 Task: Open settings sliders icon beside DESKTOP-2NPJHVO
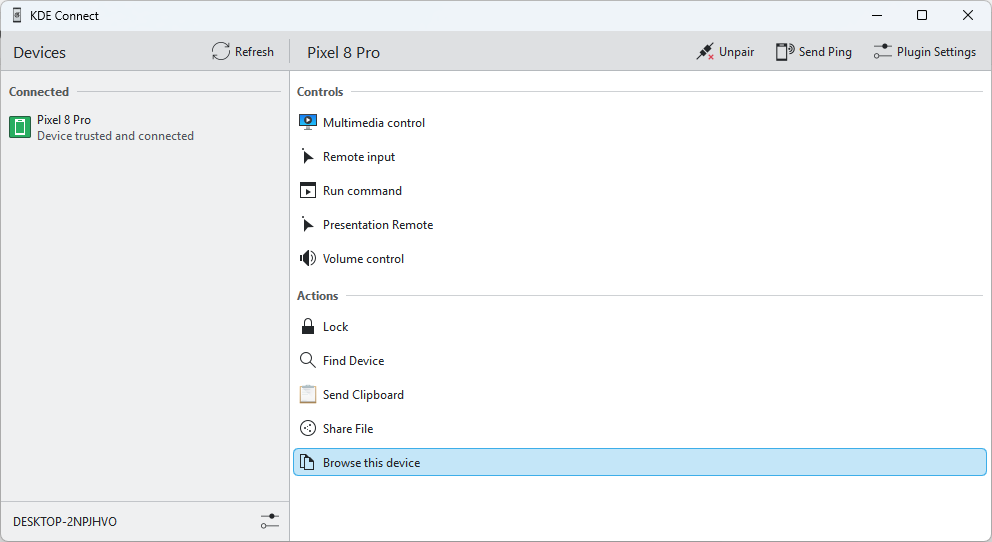269,521
